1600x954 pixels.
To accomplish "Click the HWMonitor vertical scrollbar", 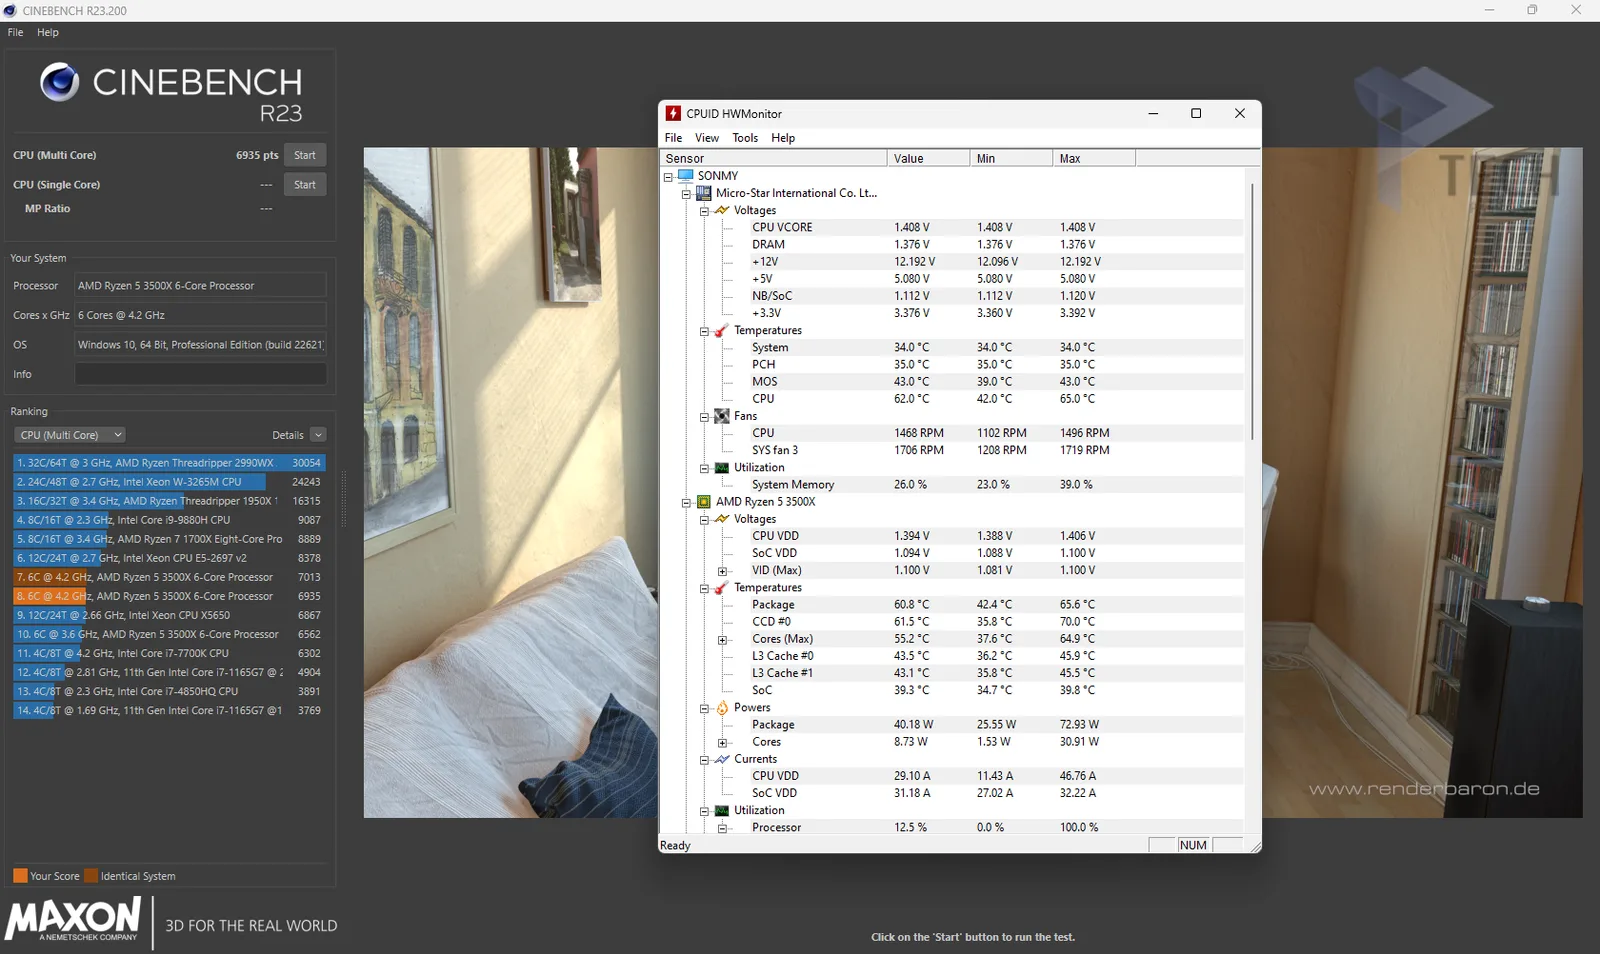I will coord(1252,311).
